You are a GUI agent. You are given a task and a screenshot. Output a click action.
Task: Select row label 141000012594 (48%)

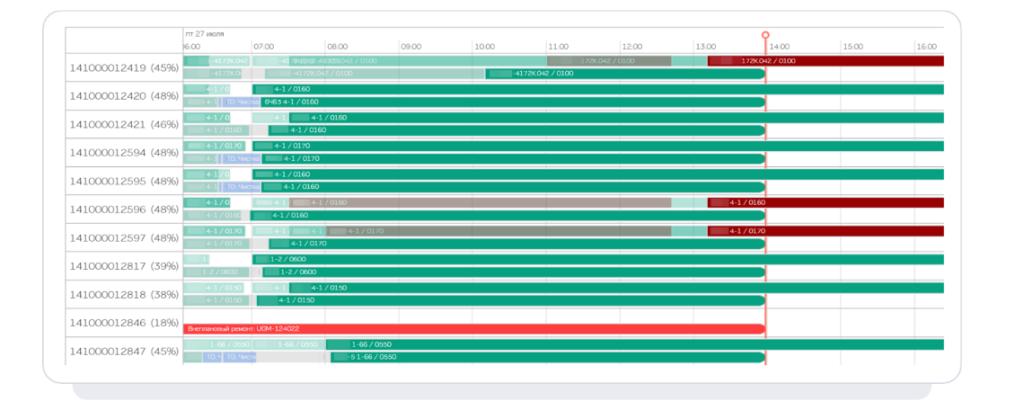pos(124,153)
